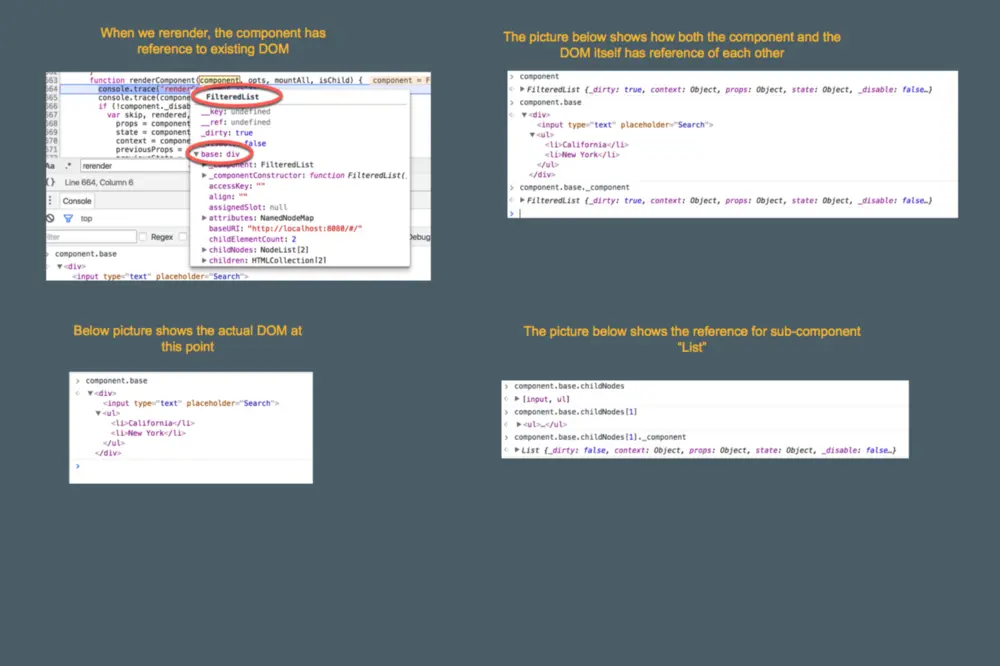
Task: Toggle the regex search .* icon
Action: point(68,166)
